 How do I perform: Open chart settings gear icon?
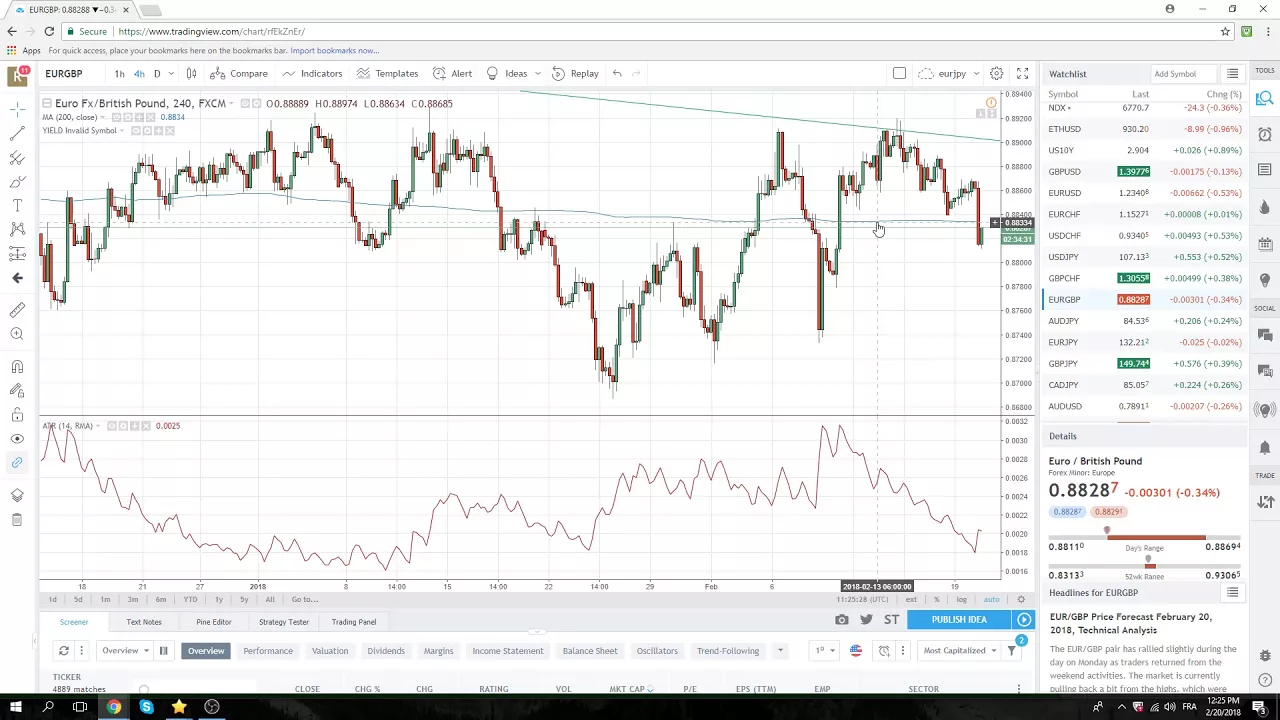coord(996,73)
